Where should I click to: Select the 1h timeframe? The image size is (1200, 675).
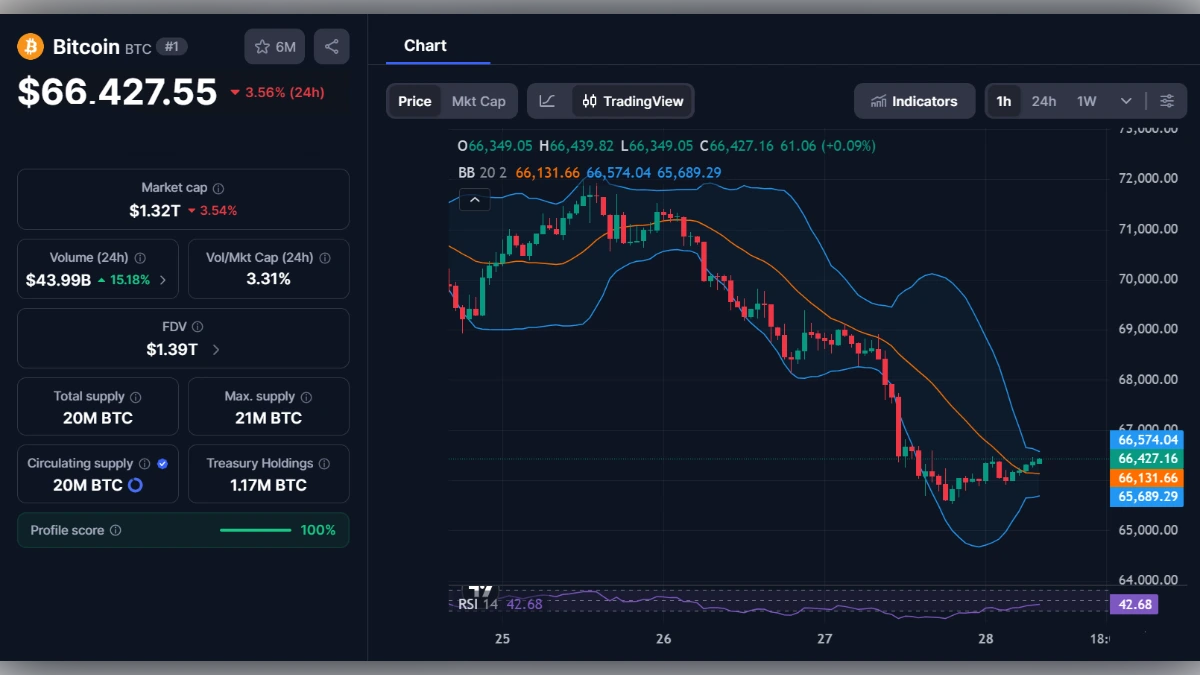[x=1004, y=100]
